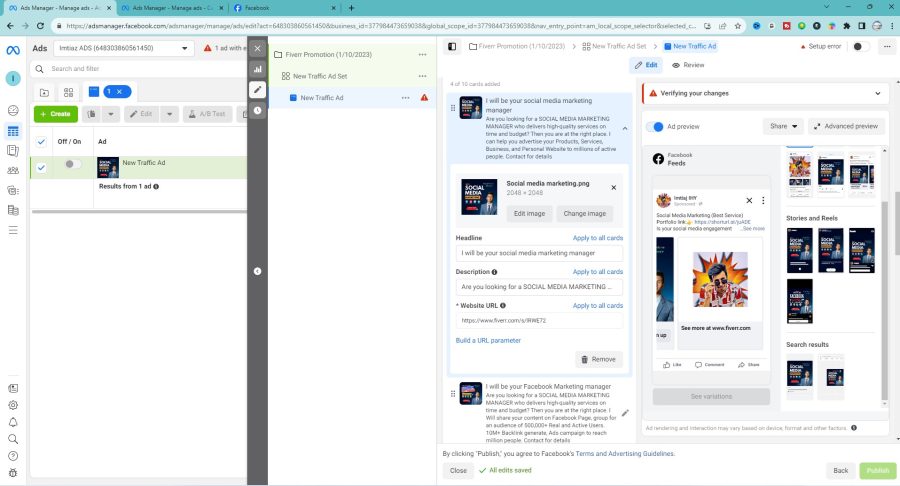The width and height of the screenshot is (900, 486).
Task: Open the Imtiaz ADS account dropdown
Action: (x=123, y=48)
